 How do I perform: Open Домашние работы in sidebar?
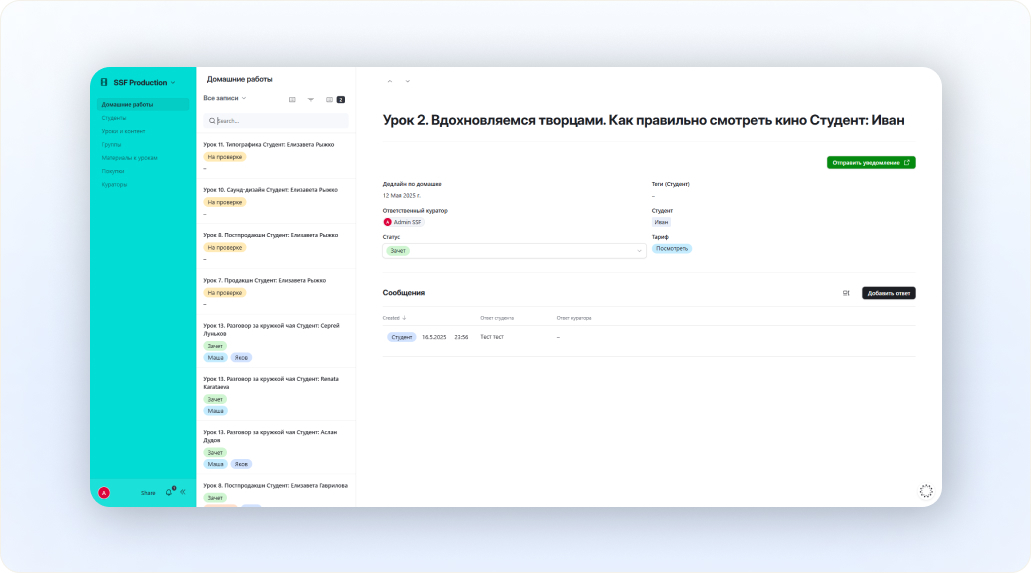point(143,105)
